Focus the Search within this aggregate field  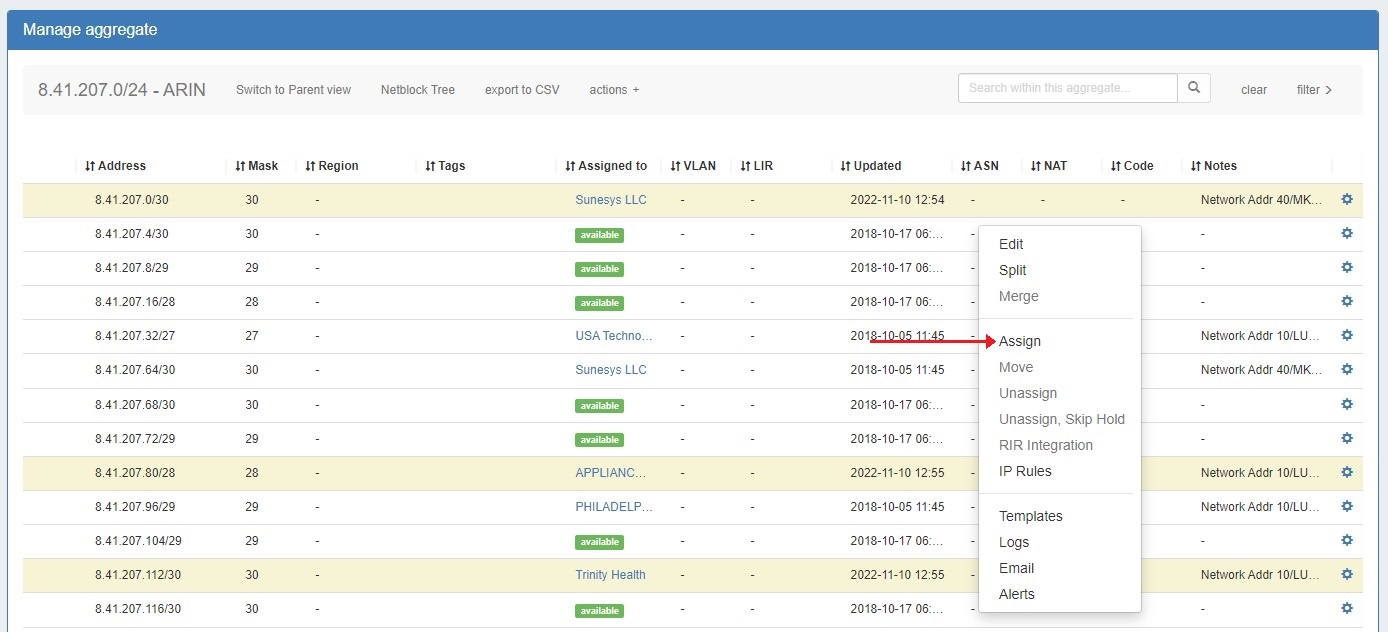1067,88
